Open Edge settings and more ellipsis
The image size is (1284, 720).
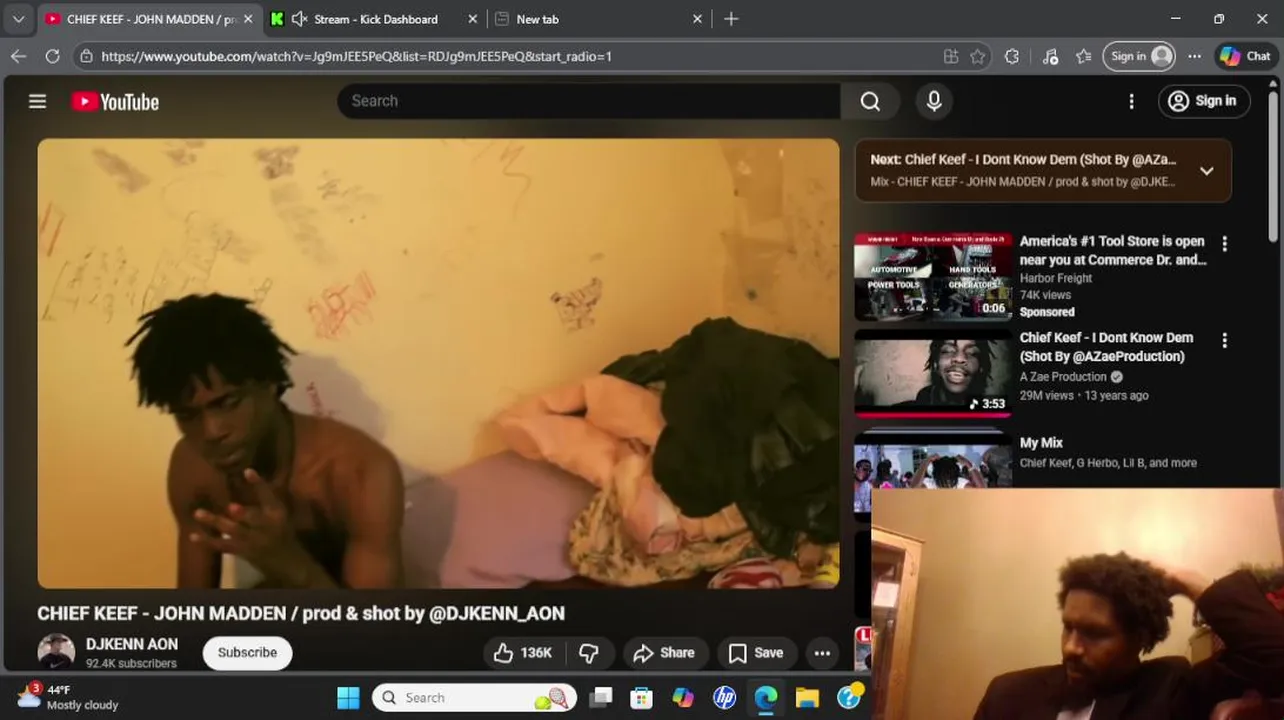pyautogui.click(x=1194, y=56)
